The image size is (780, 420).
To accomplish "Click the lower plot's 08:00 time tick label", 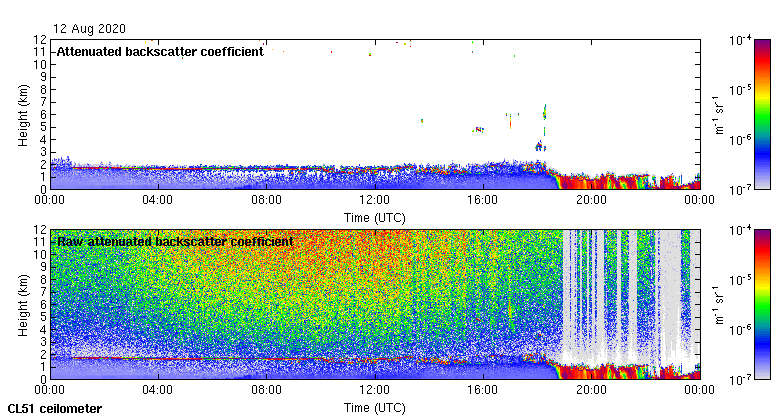I will [266, 390].
